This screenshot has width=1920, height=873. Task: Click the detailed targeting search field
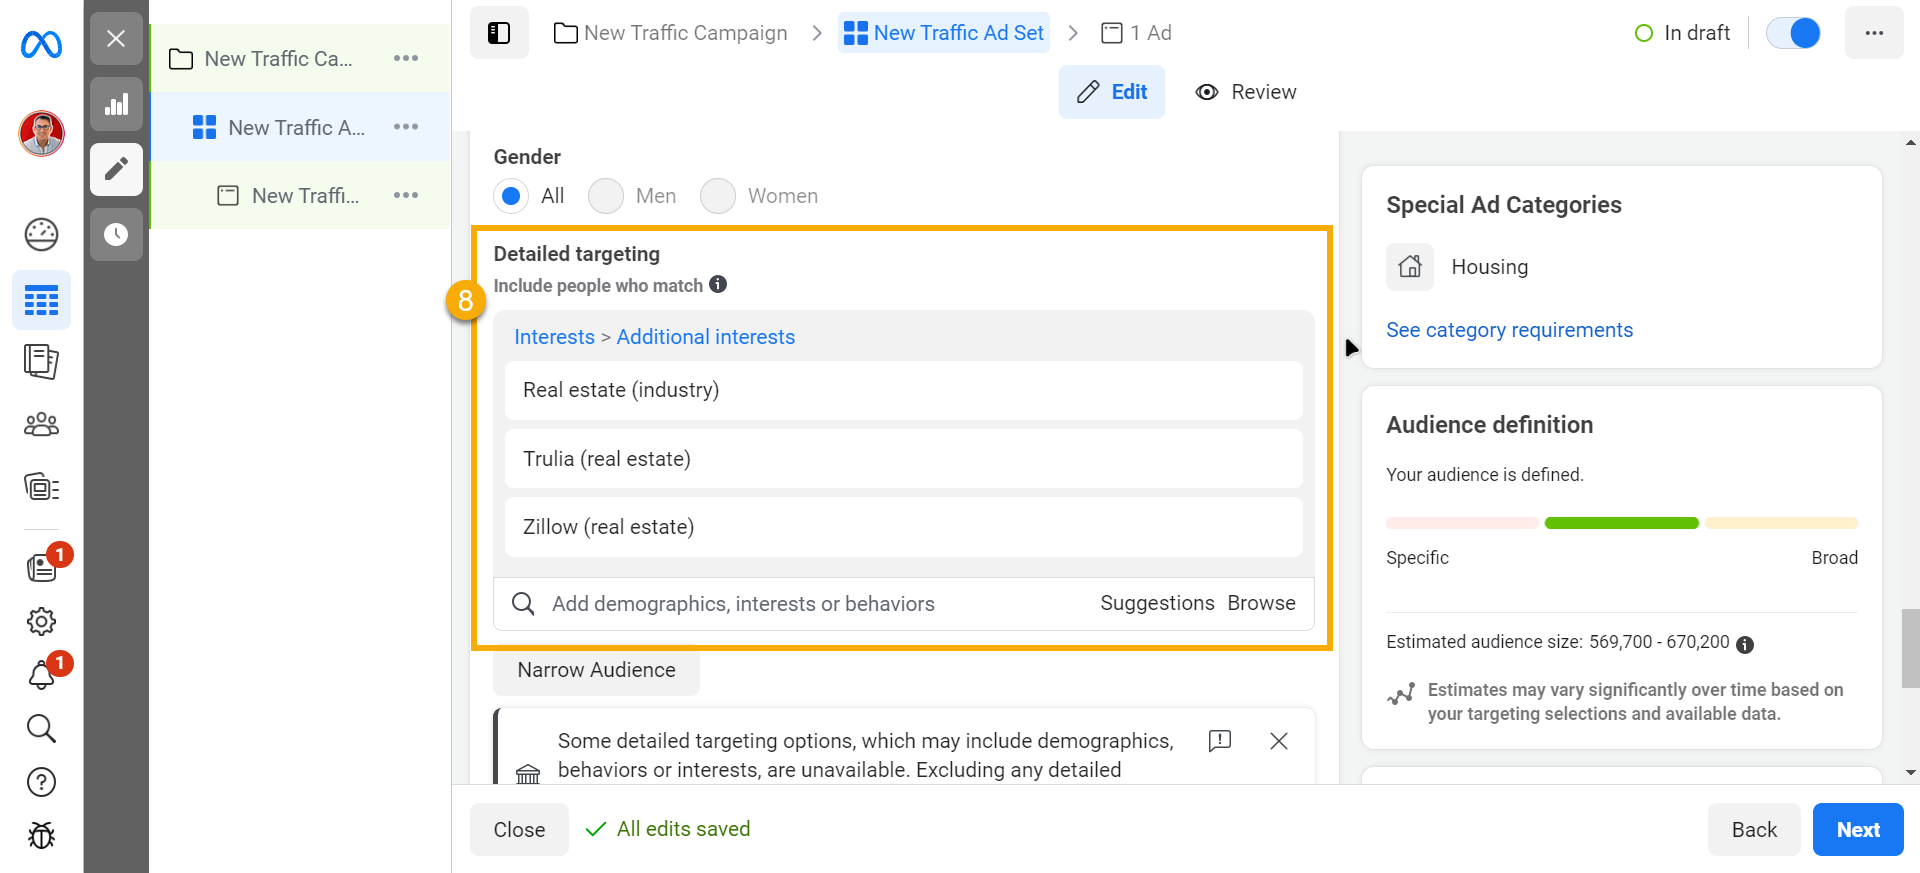coord(800,604)
